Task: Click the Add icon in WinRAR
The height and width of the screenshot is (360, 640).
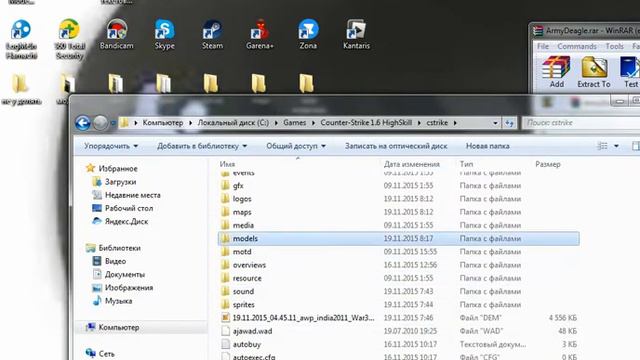Action: coord(556,72)
